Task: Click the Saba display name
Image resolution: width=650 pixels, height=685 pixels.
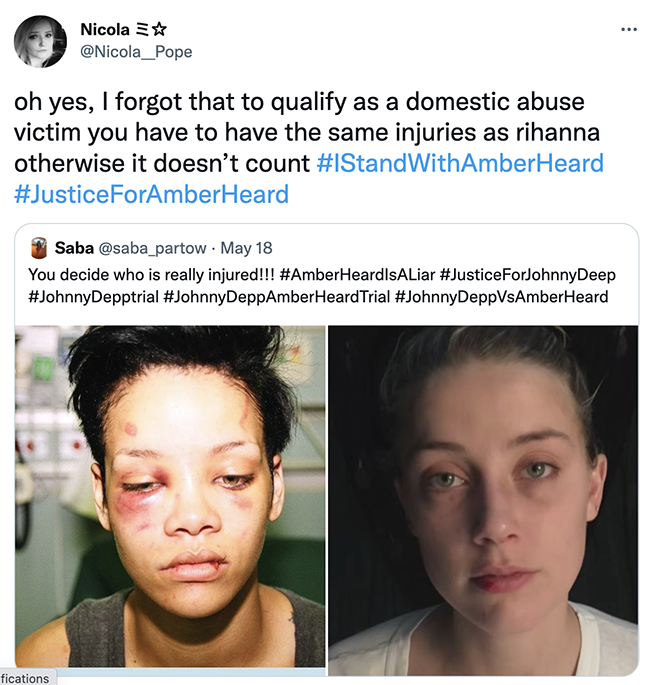Action: click(x=74, y=248)
